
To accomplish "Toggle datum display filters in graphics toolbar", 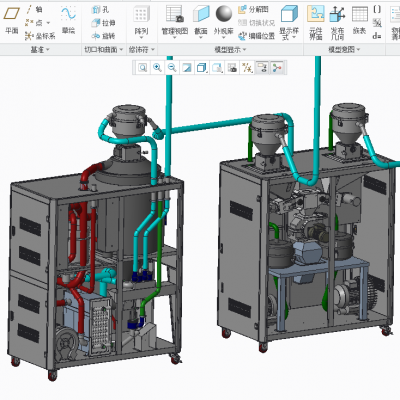I will tap(247, 68).
